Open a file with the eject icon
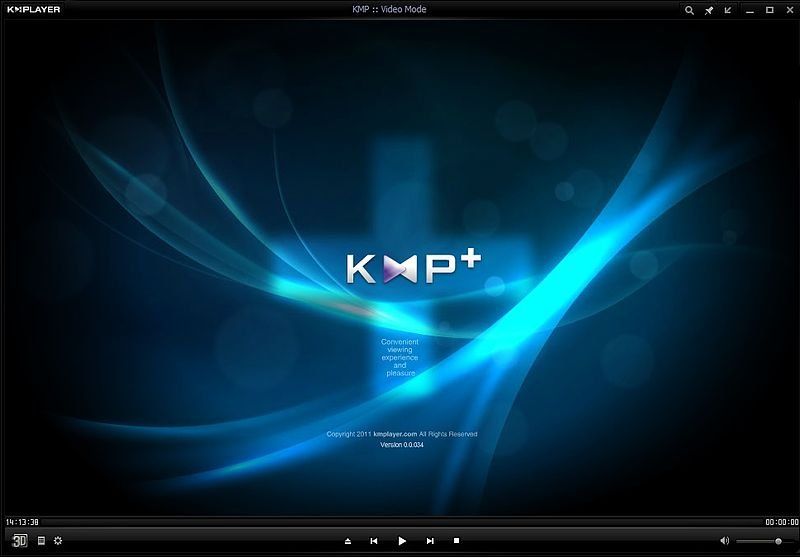Screen dimensions: 800x558 [x=348, y=541]
